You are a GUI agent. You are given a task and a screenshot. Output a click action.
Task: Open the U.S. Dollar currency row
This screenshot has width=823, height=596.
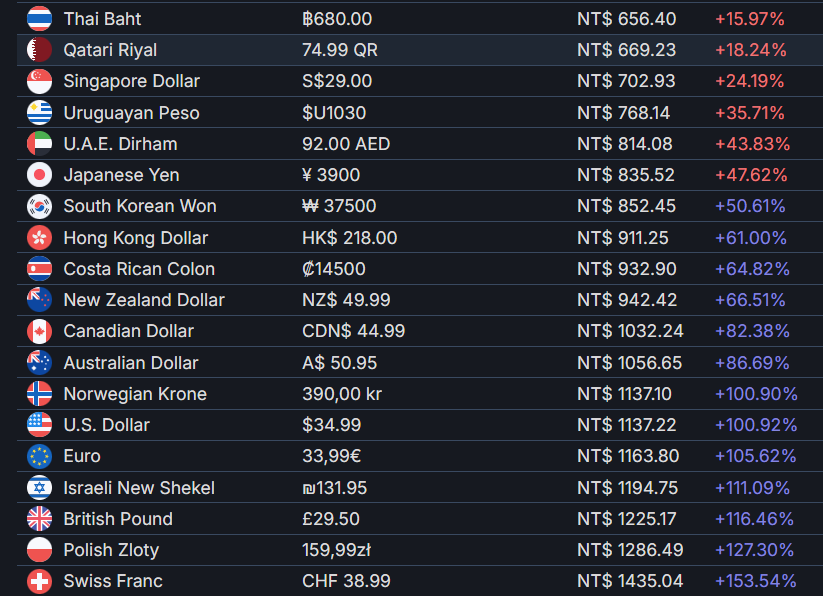pyautogui.click(x=420, y=425)
